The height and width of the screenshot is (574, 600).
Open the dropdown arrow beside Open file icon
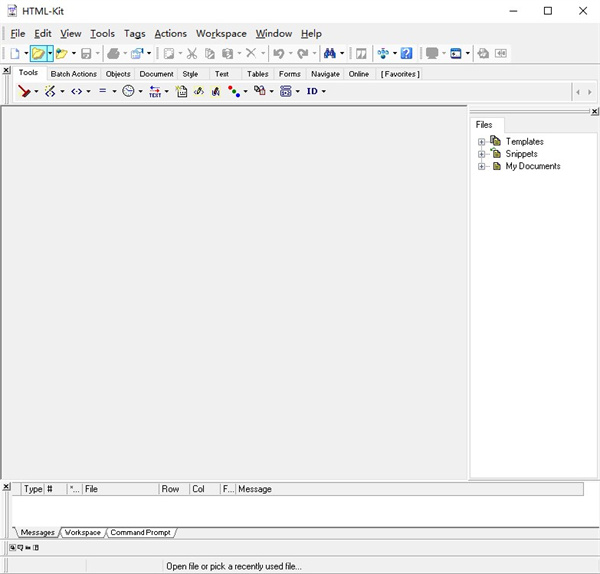[x=50, y=53]
